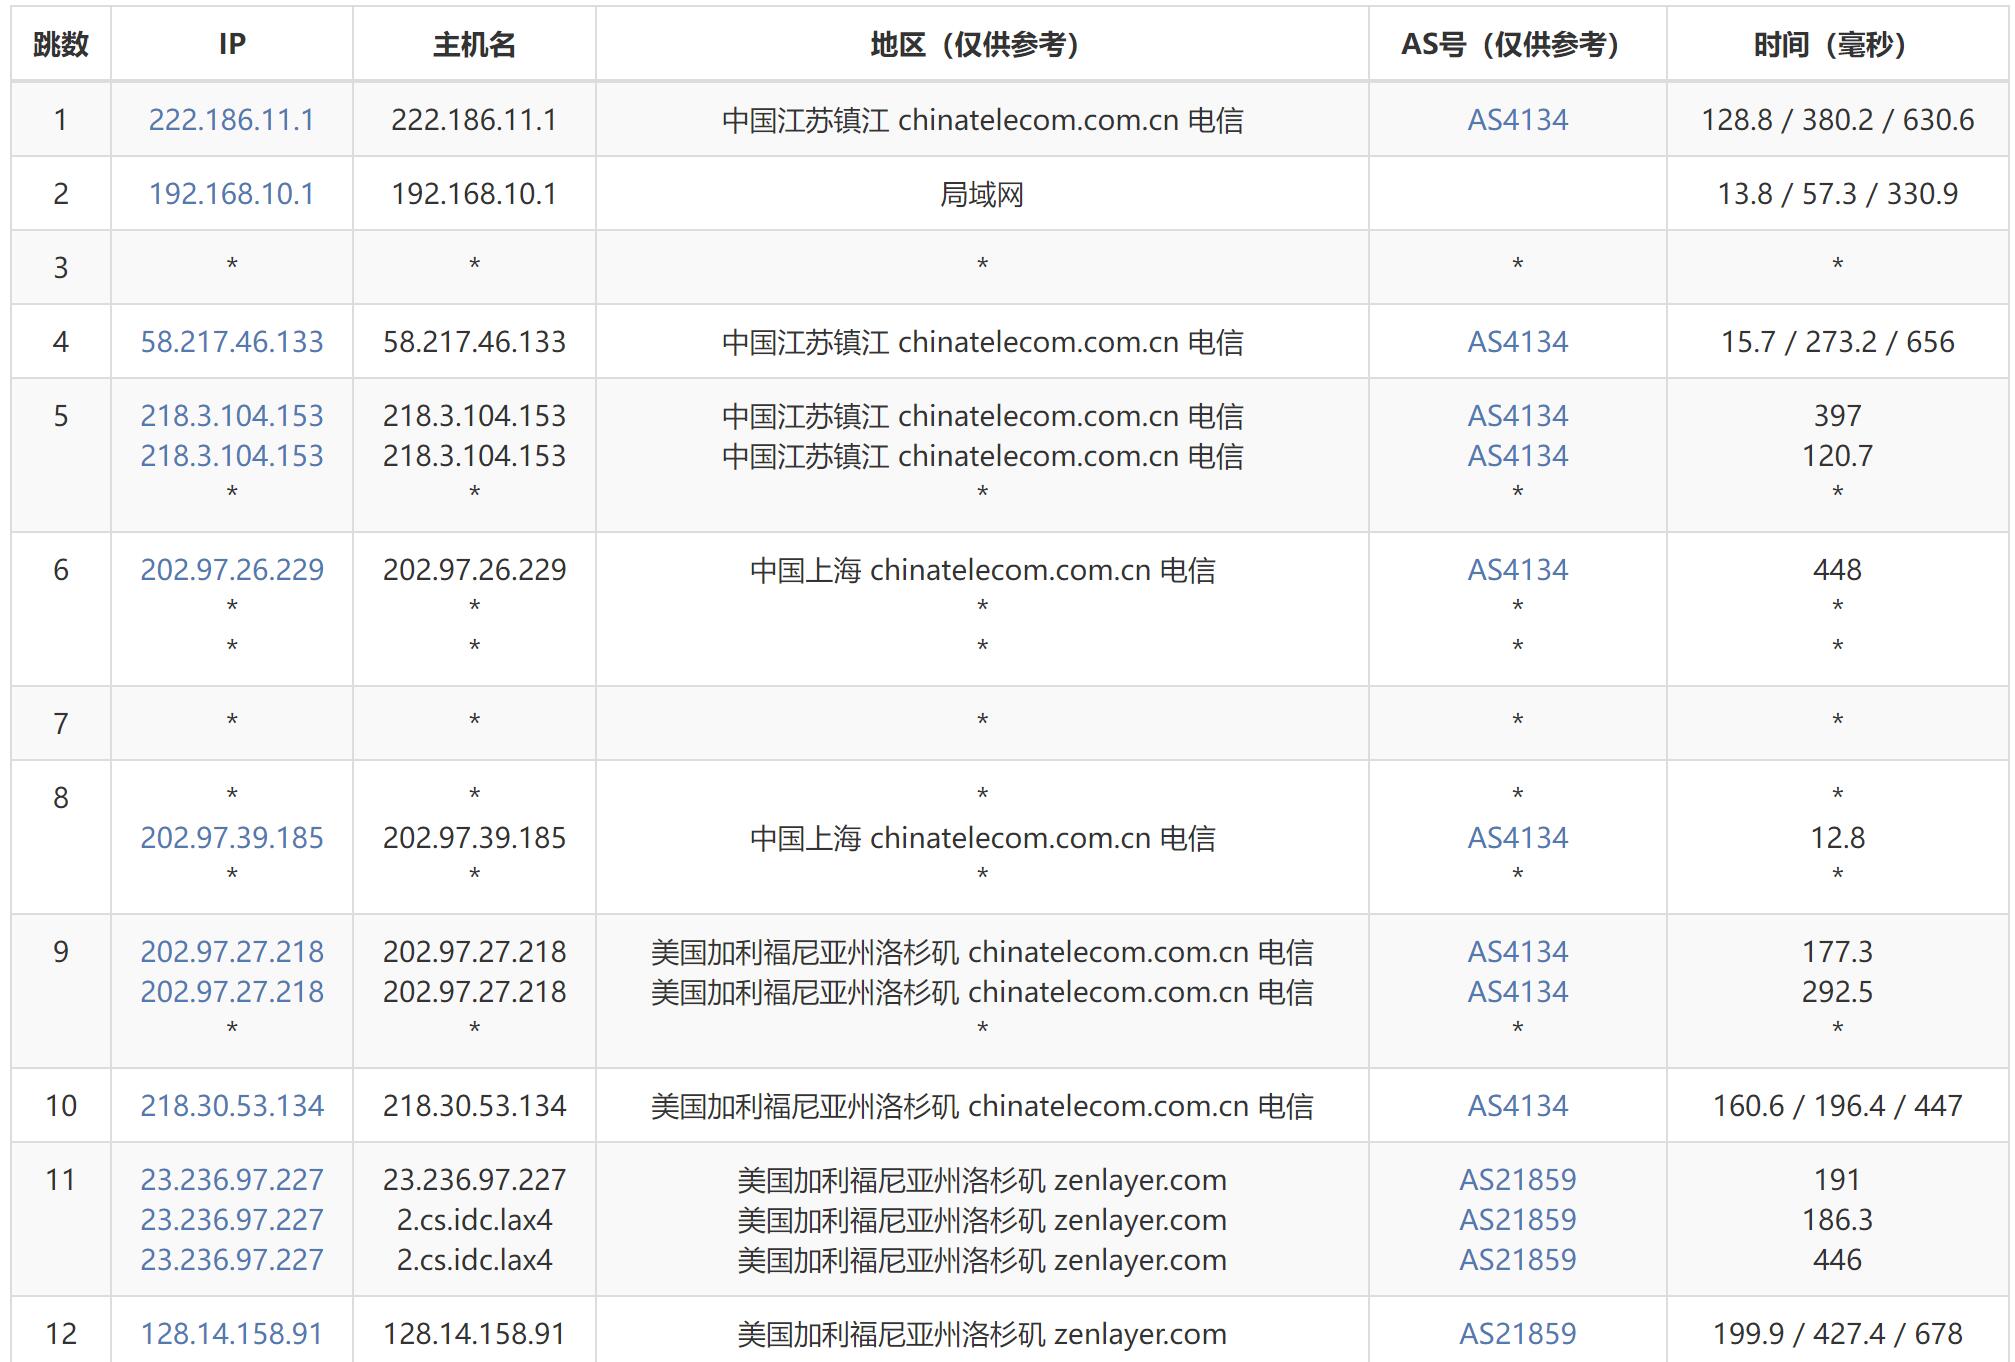
Task: Open the 218.3.104.153 IP link beside 120.7 ms
Action: 231,456
